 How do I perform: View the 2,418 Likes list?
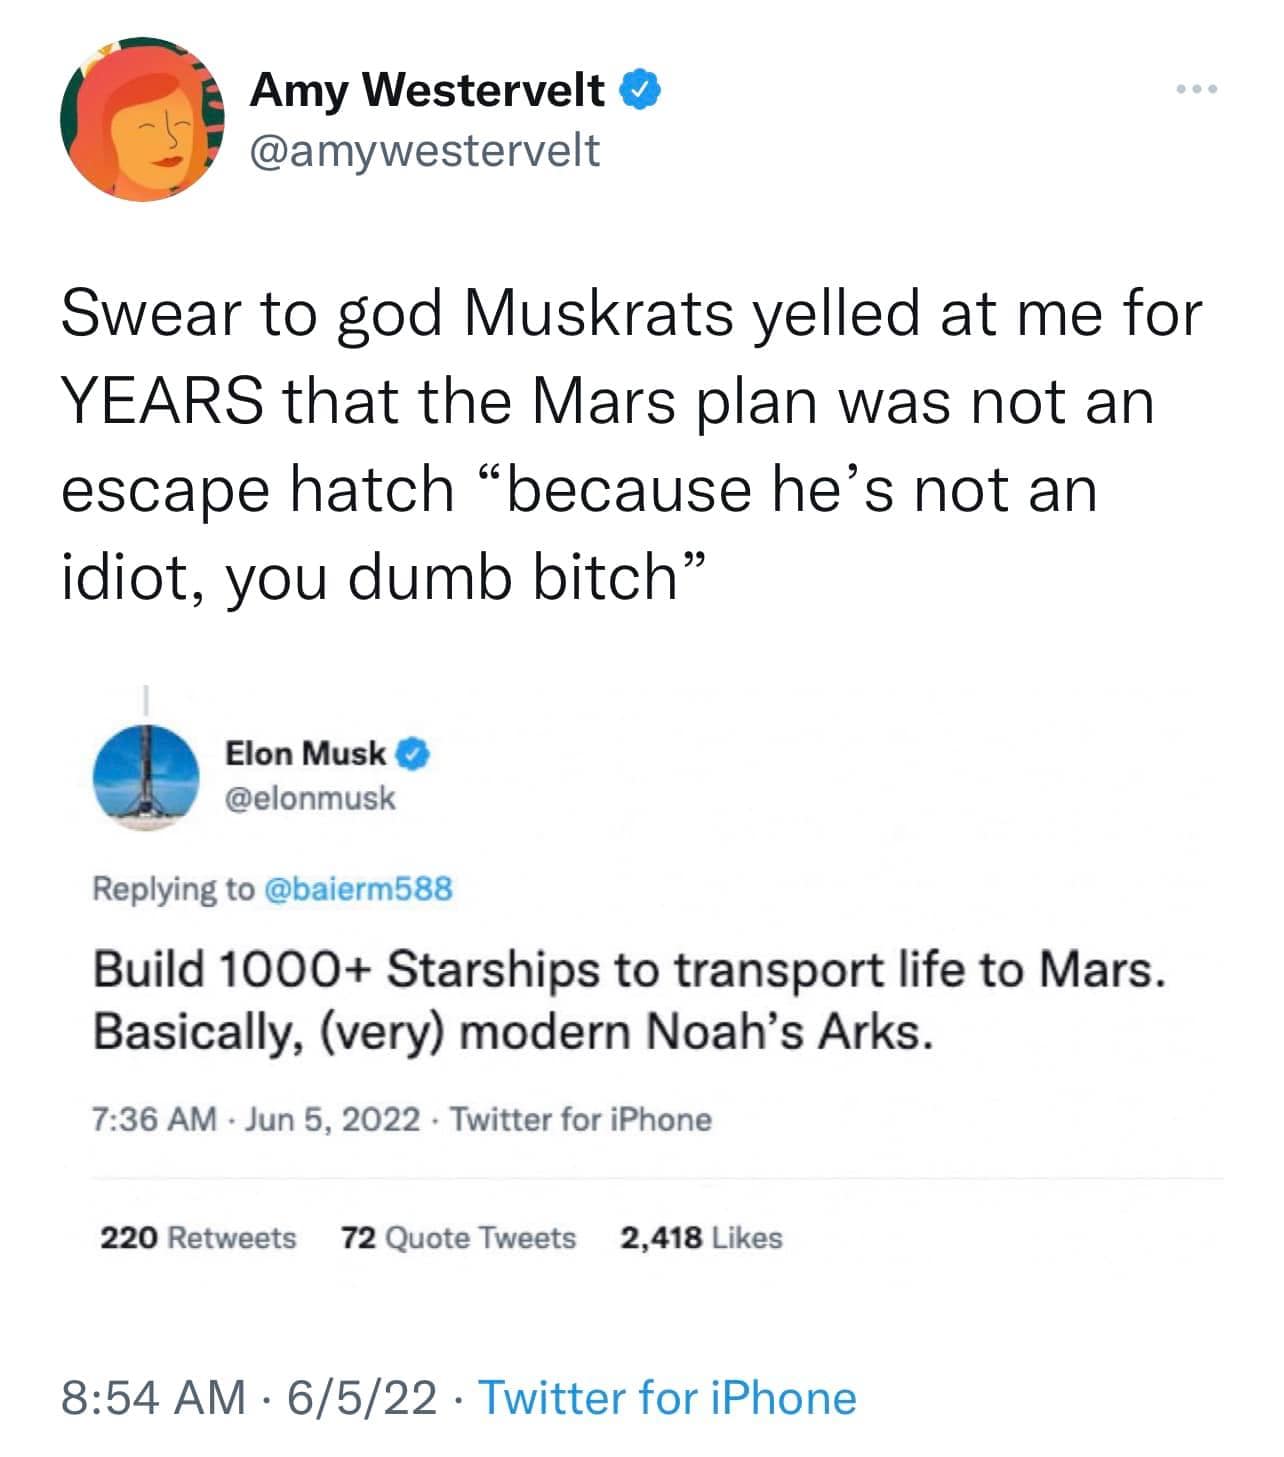[701, 1238]
